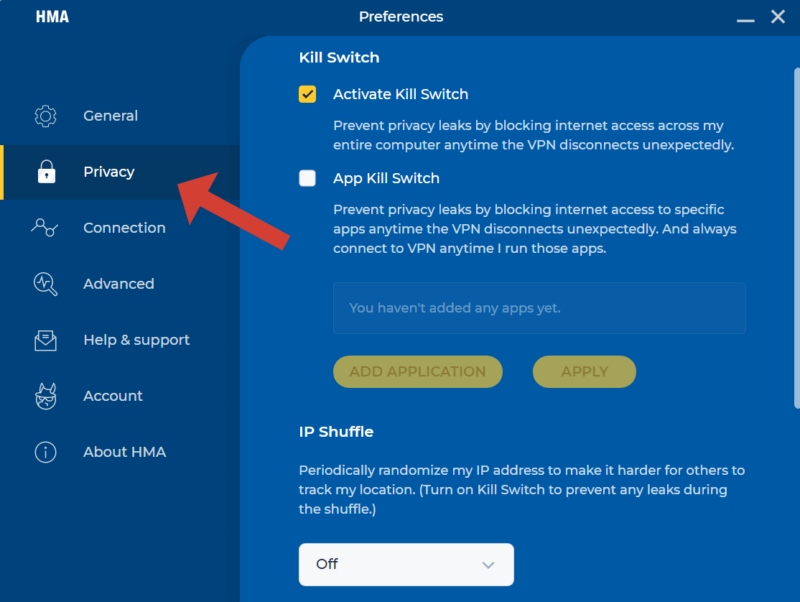
Task: Enable the App Kill Switch checkbox
Action: [x=307, y=178]
